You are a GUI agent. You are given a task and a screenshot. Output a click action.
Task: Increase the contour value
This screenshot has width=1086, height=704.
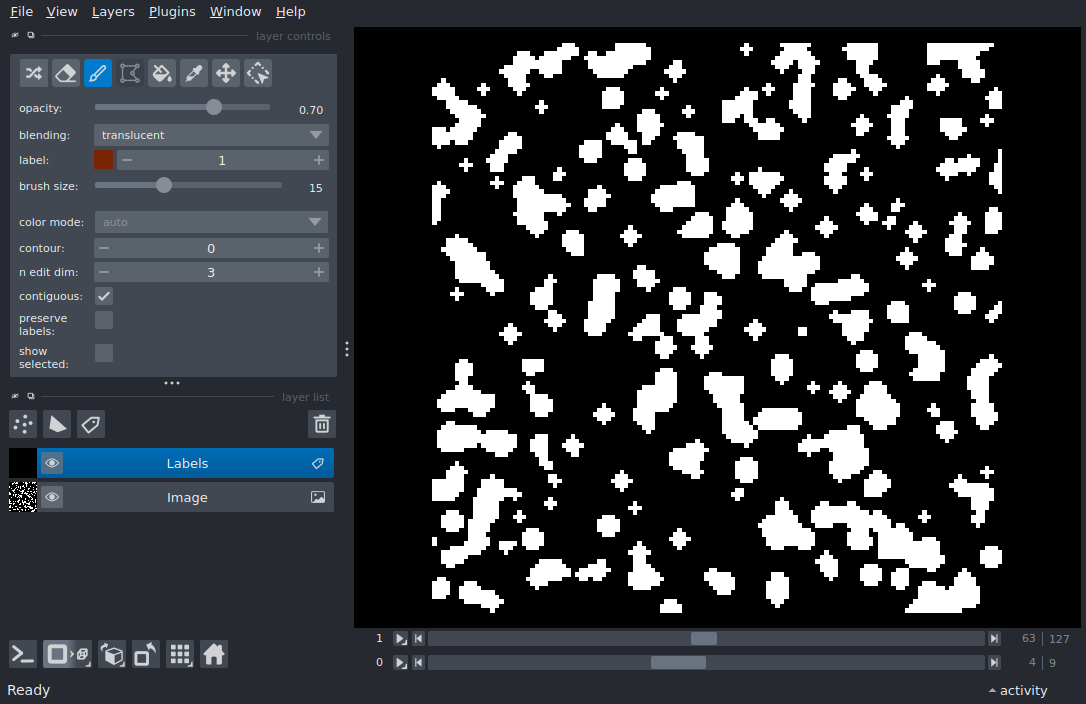pos(319,248)
